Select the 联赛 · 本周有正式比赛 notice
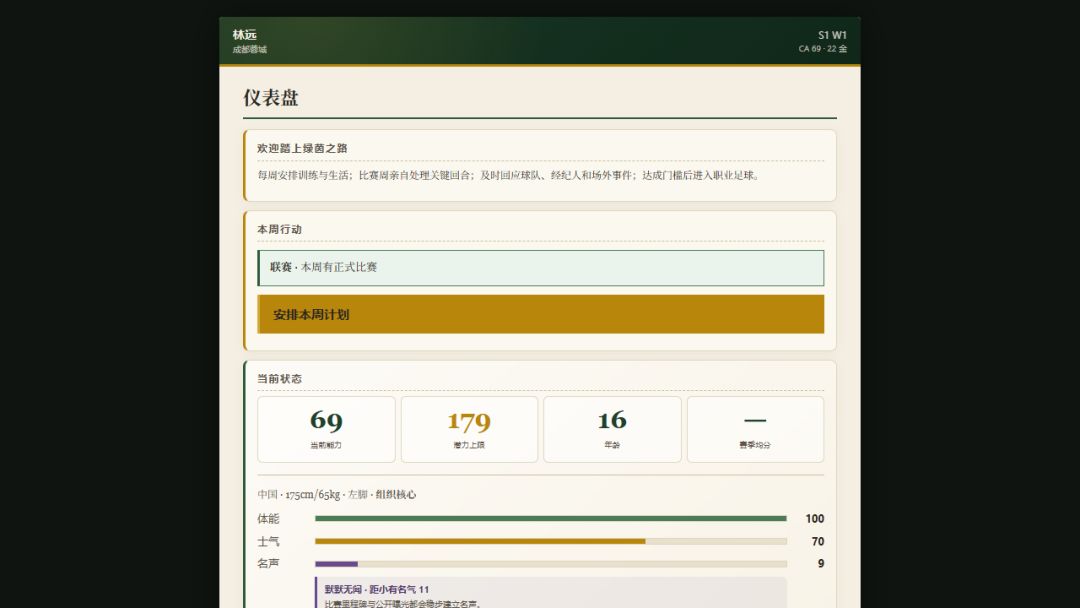Viewport: 1080px width, 608px height. pyautogui.click(x=541, y=268)
